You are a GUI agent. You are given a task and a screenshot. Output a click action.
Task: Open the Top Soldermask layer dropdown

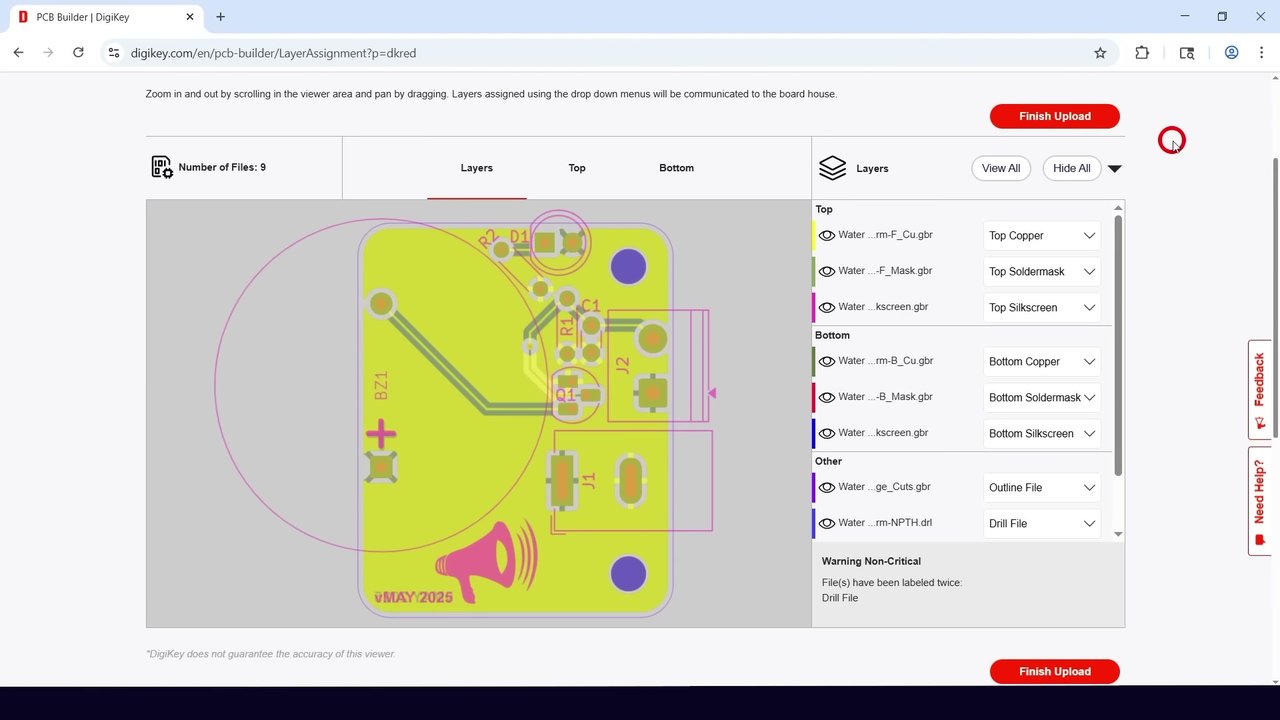[x=1042, y=272]
